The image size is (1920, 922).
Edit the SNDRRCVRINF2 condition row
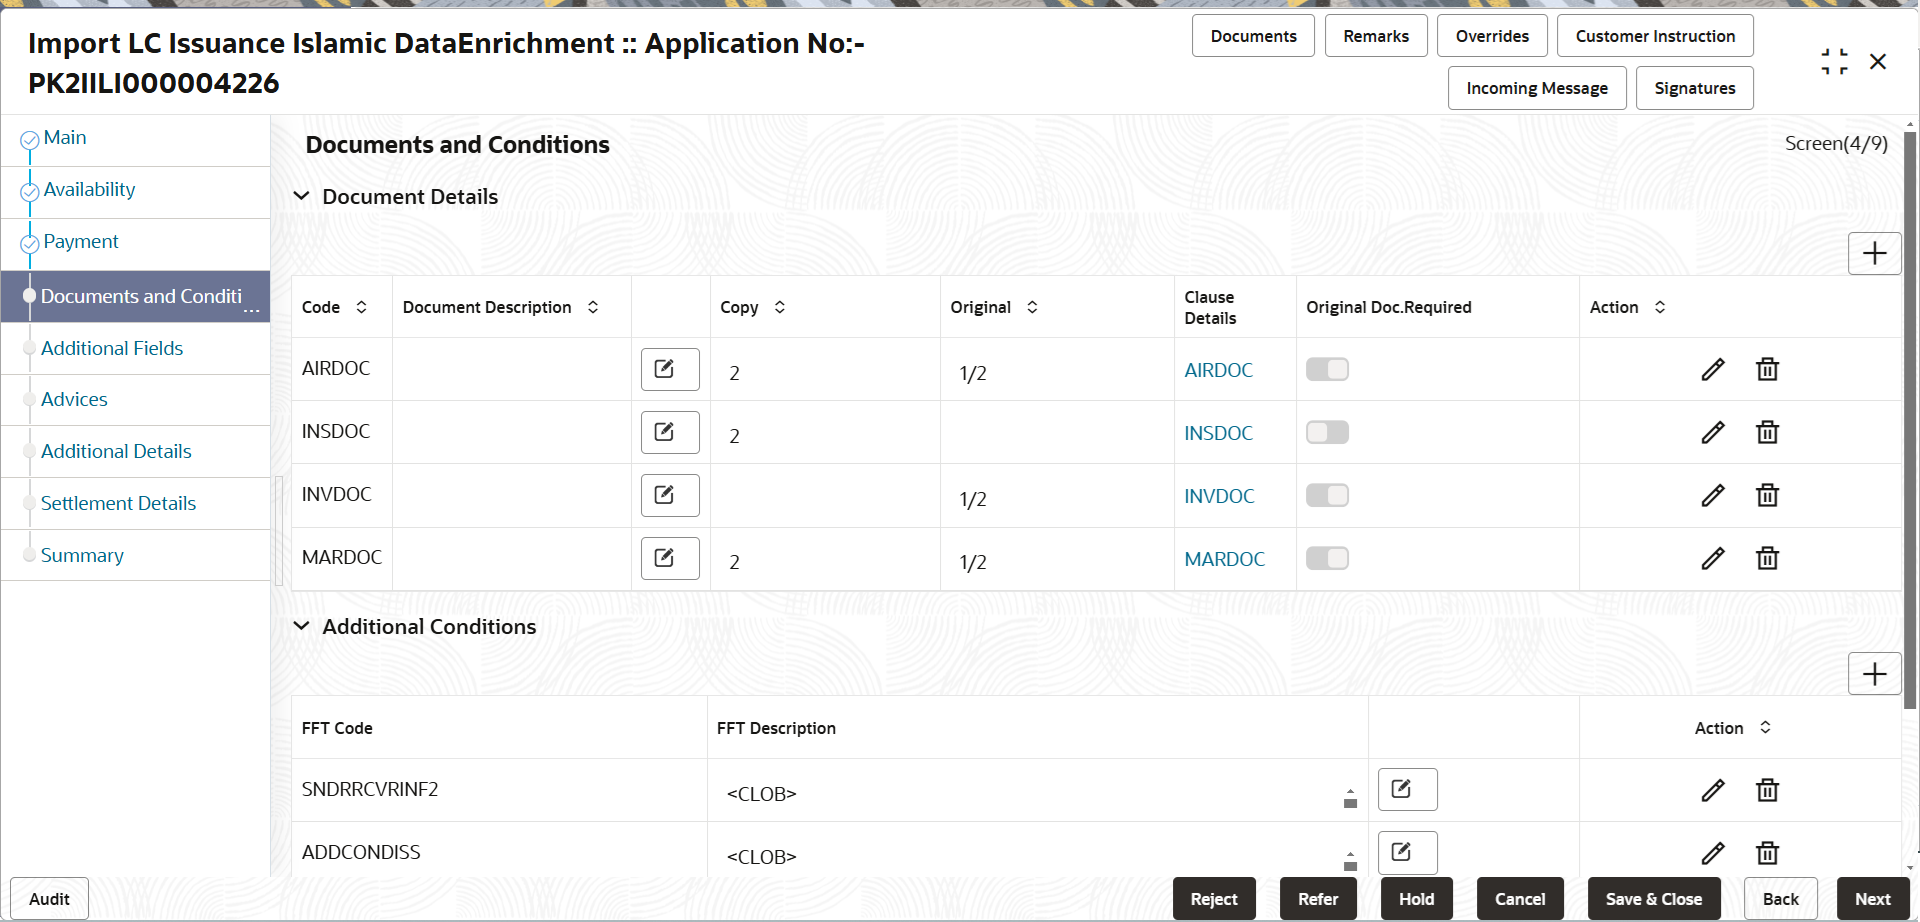pyautogui.click(x=1713, y=791)
